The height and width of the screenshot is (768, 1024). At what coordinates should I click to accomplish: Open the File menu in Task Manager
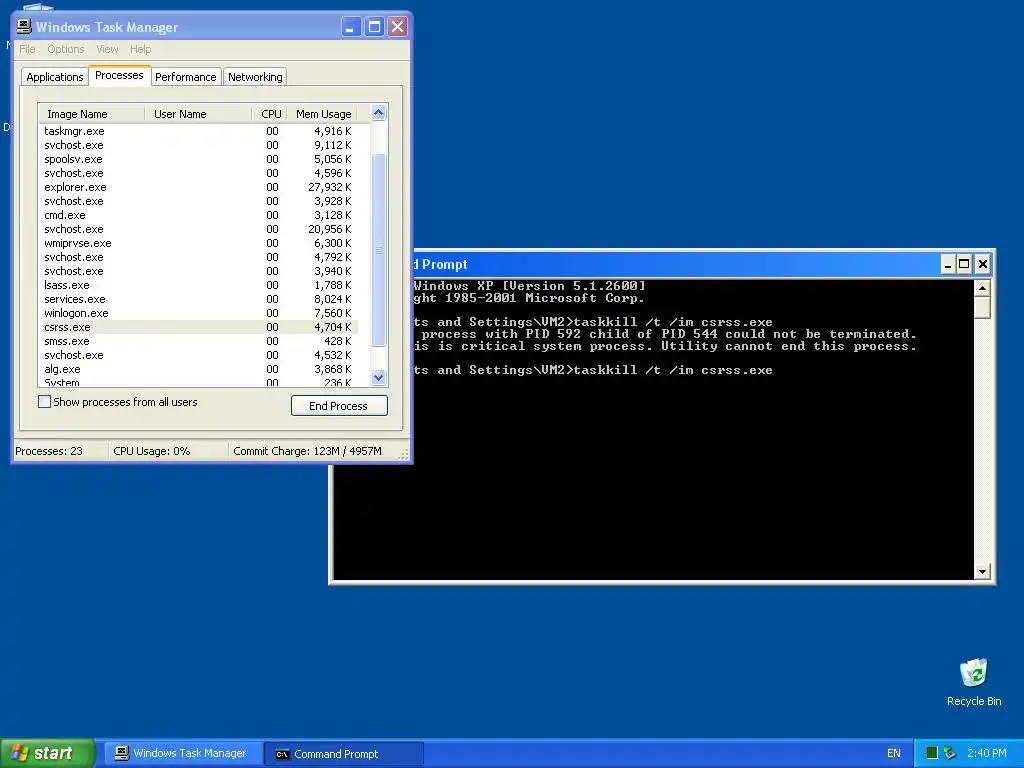(27, 49)
